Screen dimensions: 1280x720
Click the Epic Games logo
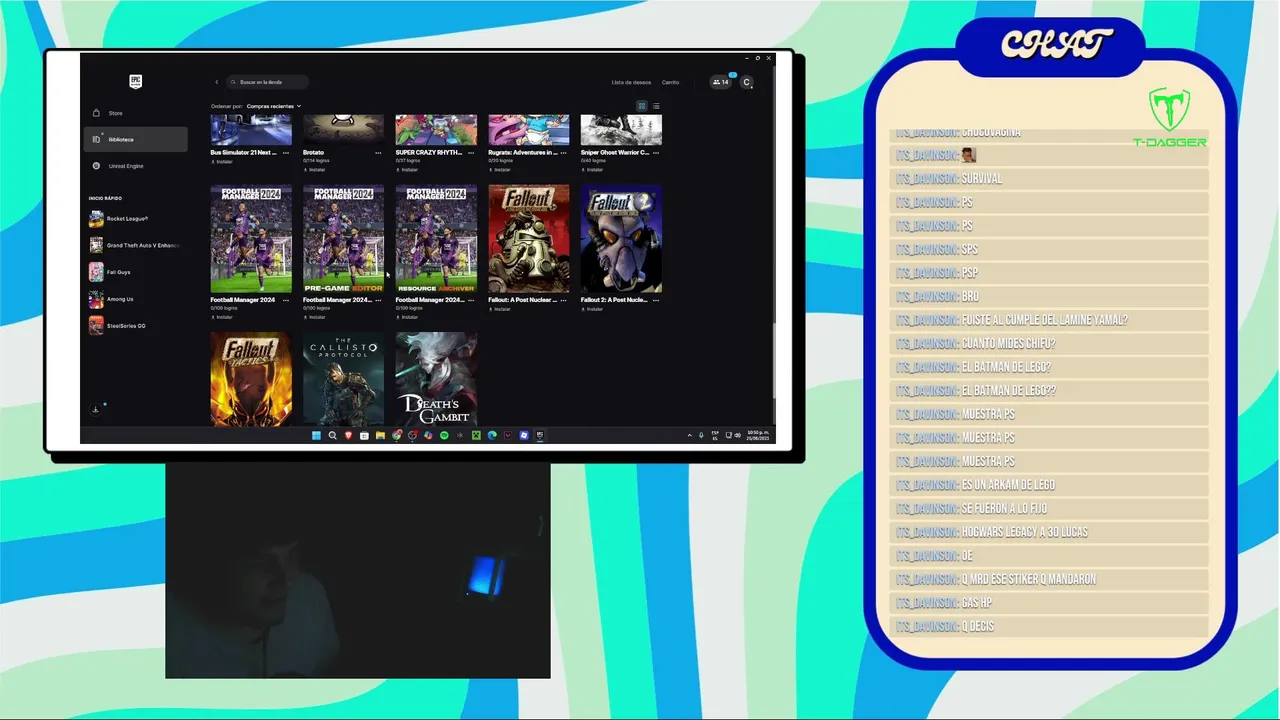(x=135, y=82)
